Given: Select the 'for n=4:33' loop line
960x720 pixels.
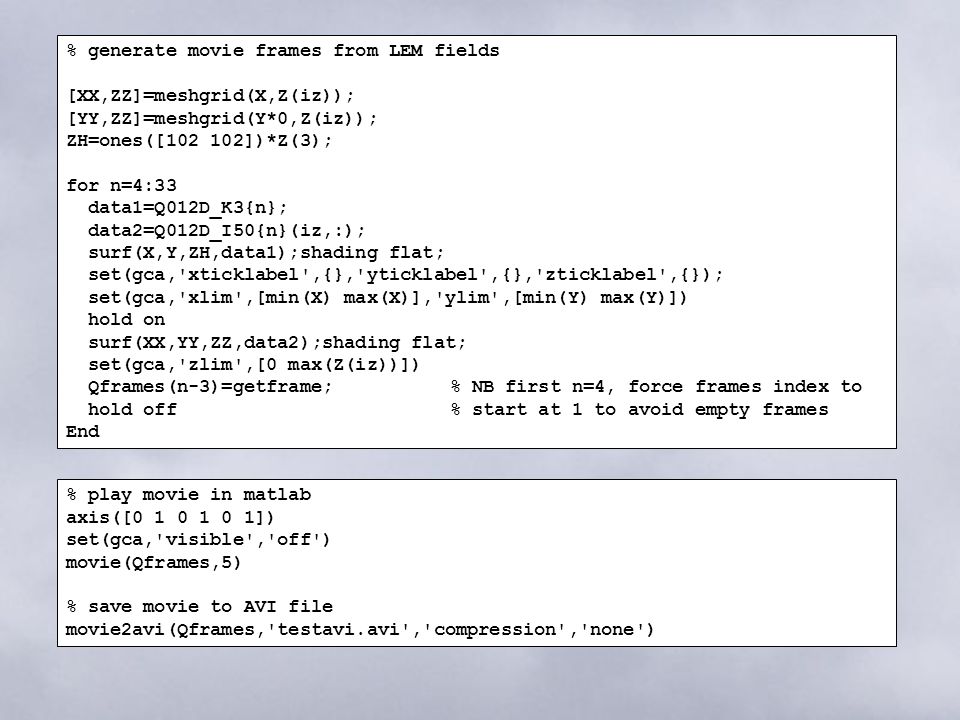Looking at the screenshot, I should (x=122, y=186).
